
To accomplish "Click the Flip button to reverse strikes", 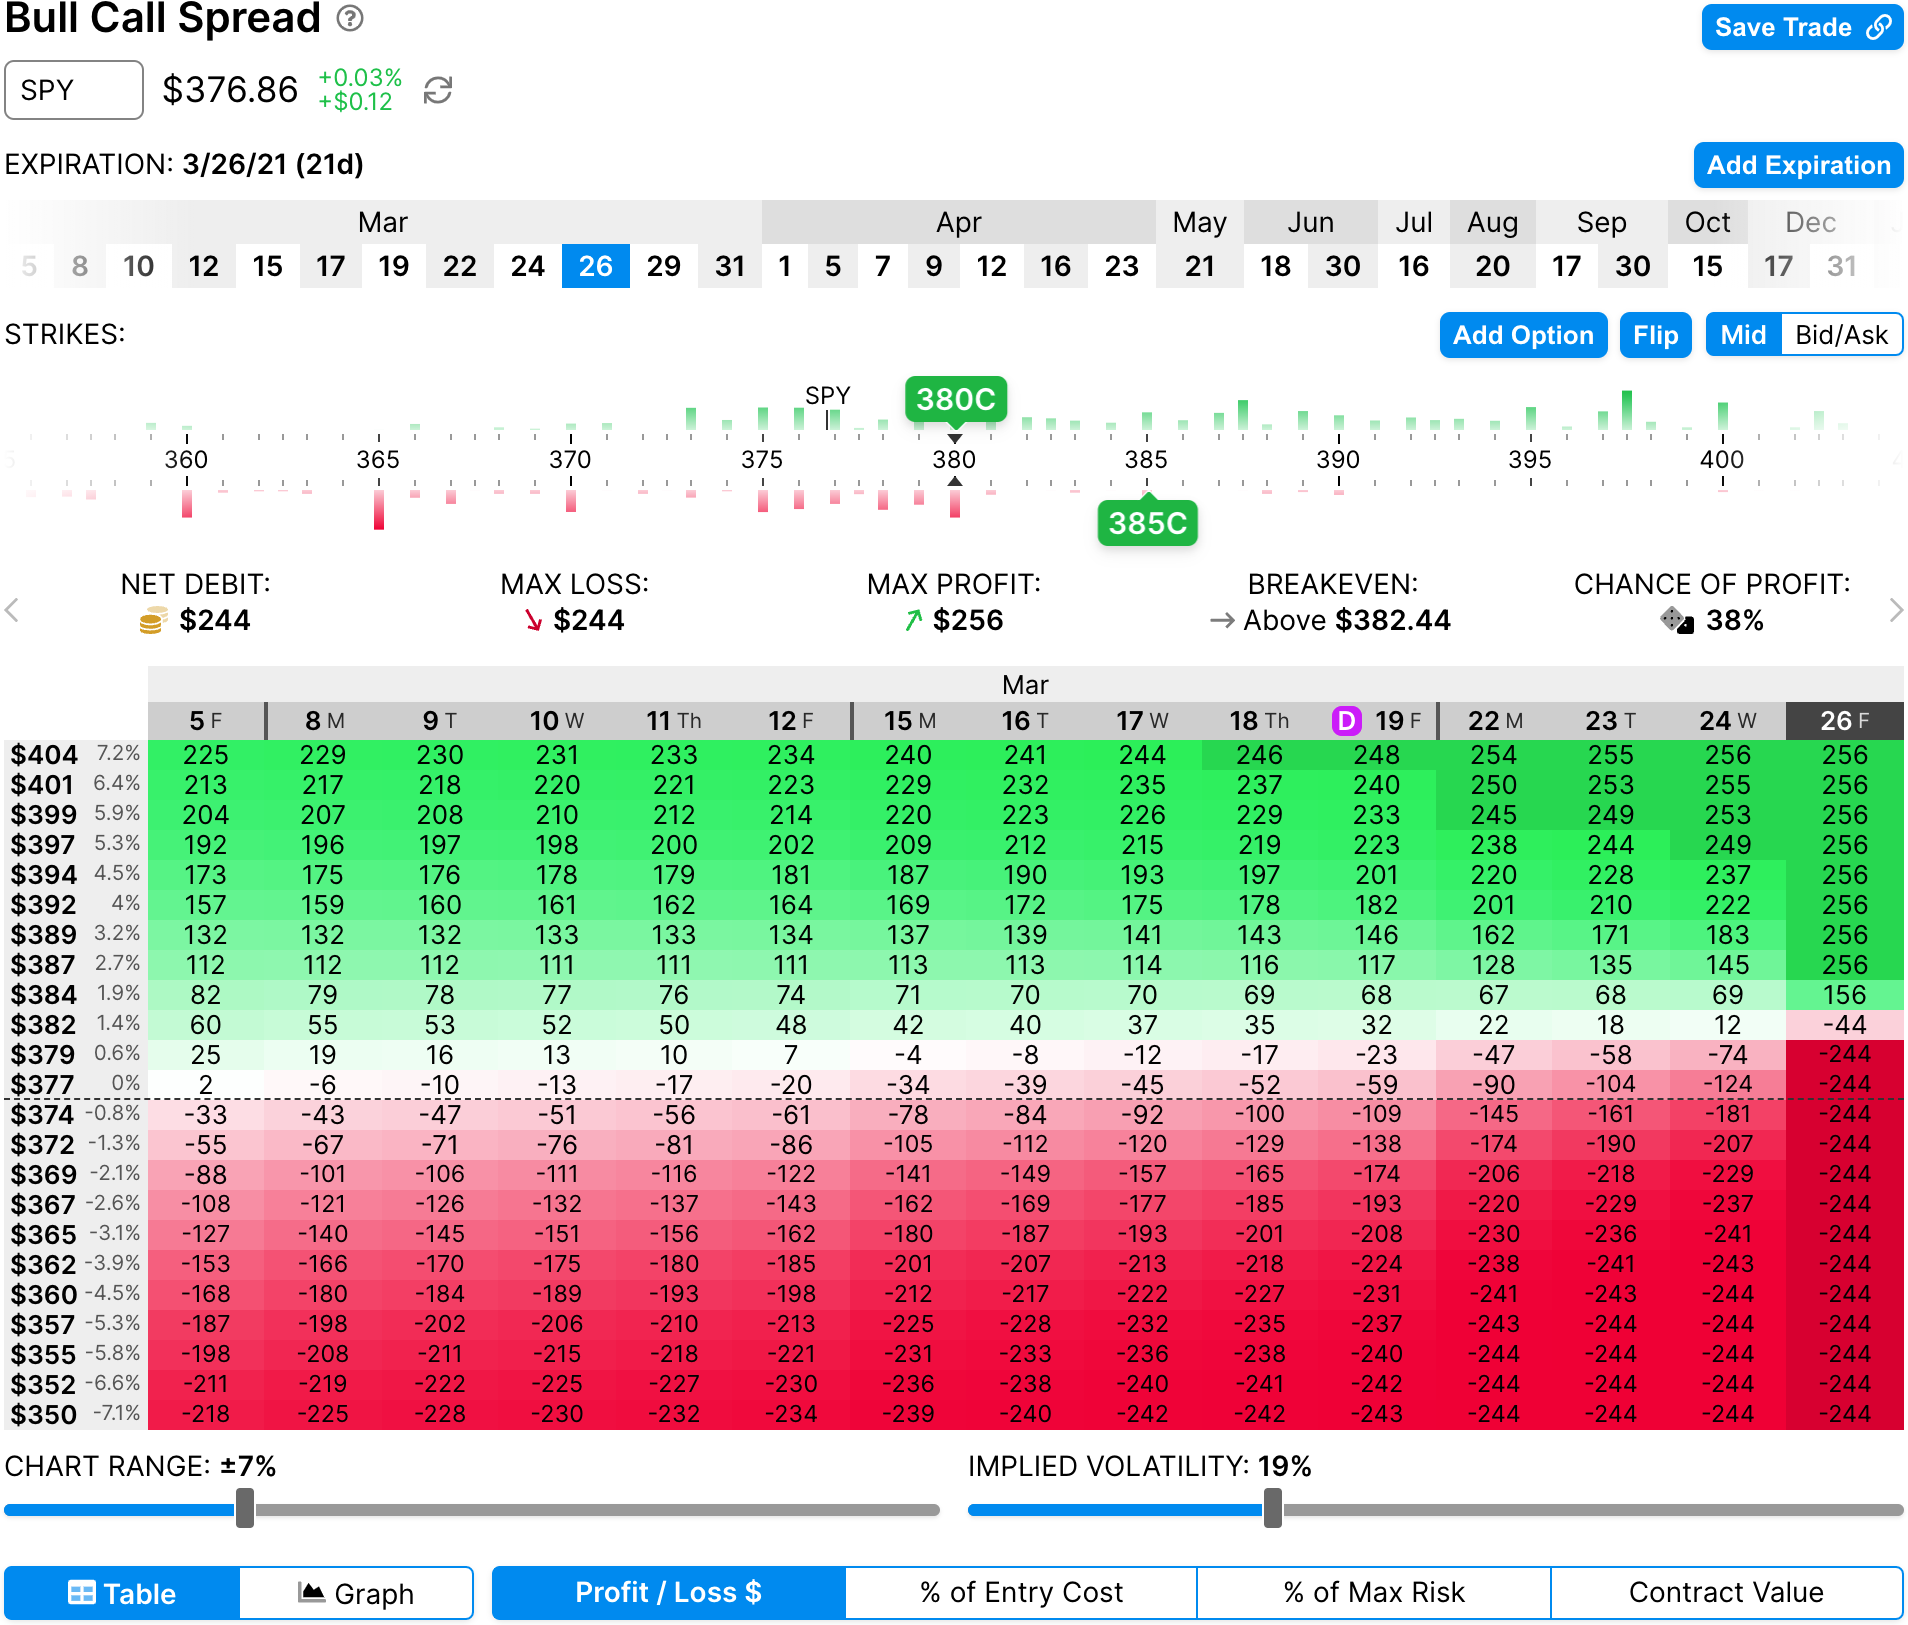I will point(1655,335).
